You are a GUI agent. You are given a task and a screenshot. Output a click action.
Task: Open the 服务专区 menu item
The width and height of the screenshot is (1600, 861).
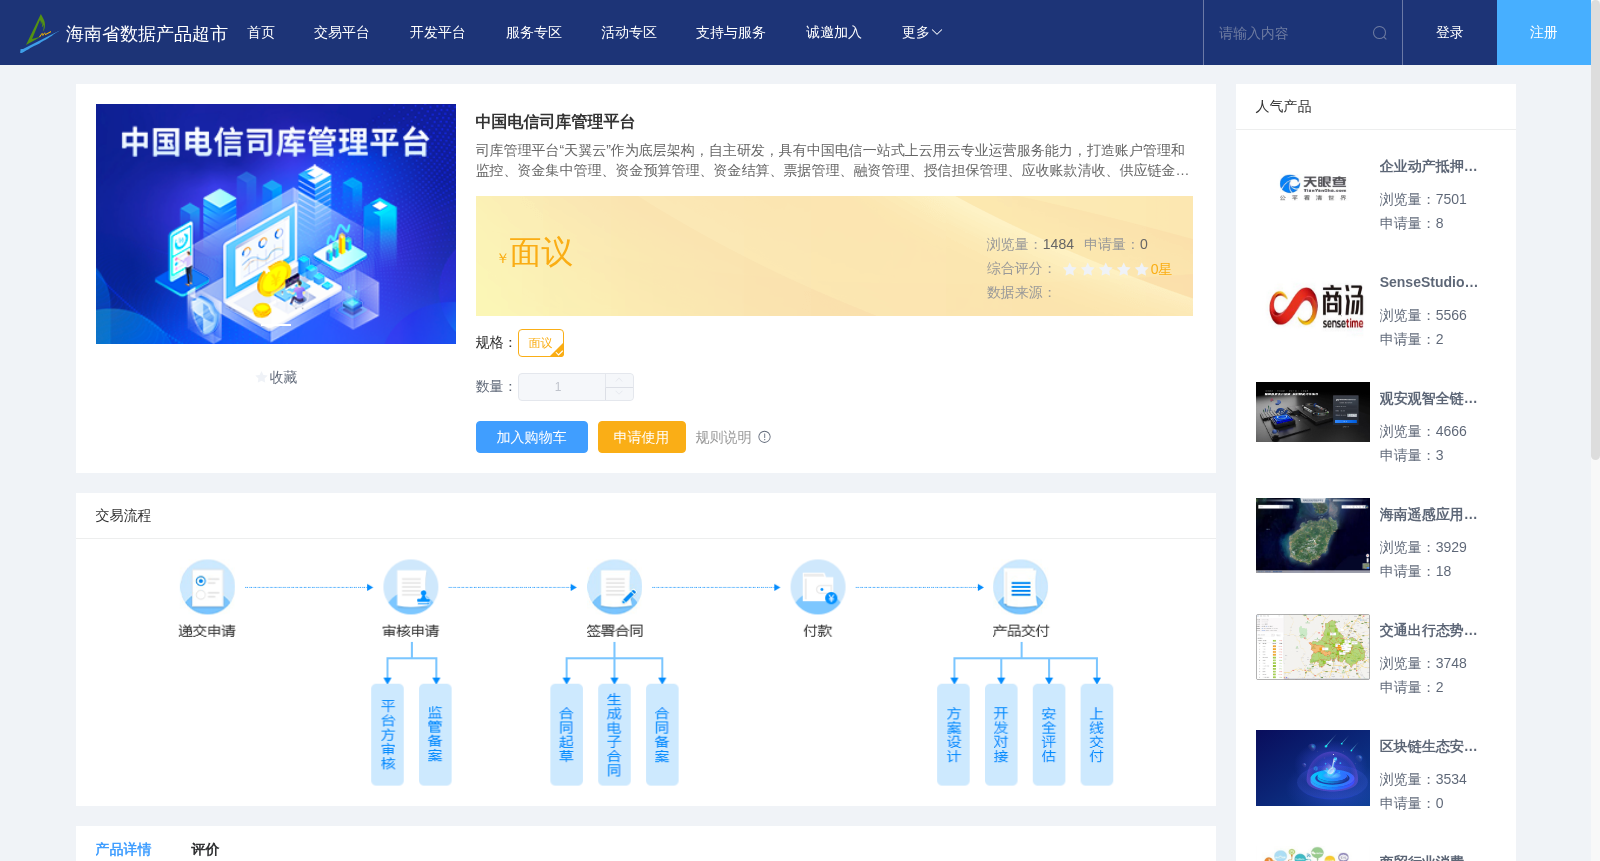(534, 33)
